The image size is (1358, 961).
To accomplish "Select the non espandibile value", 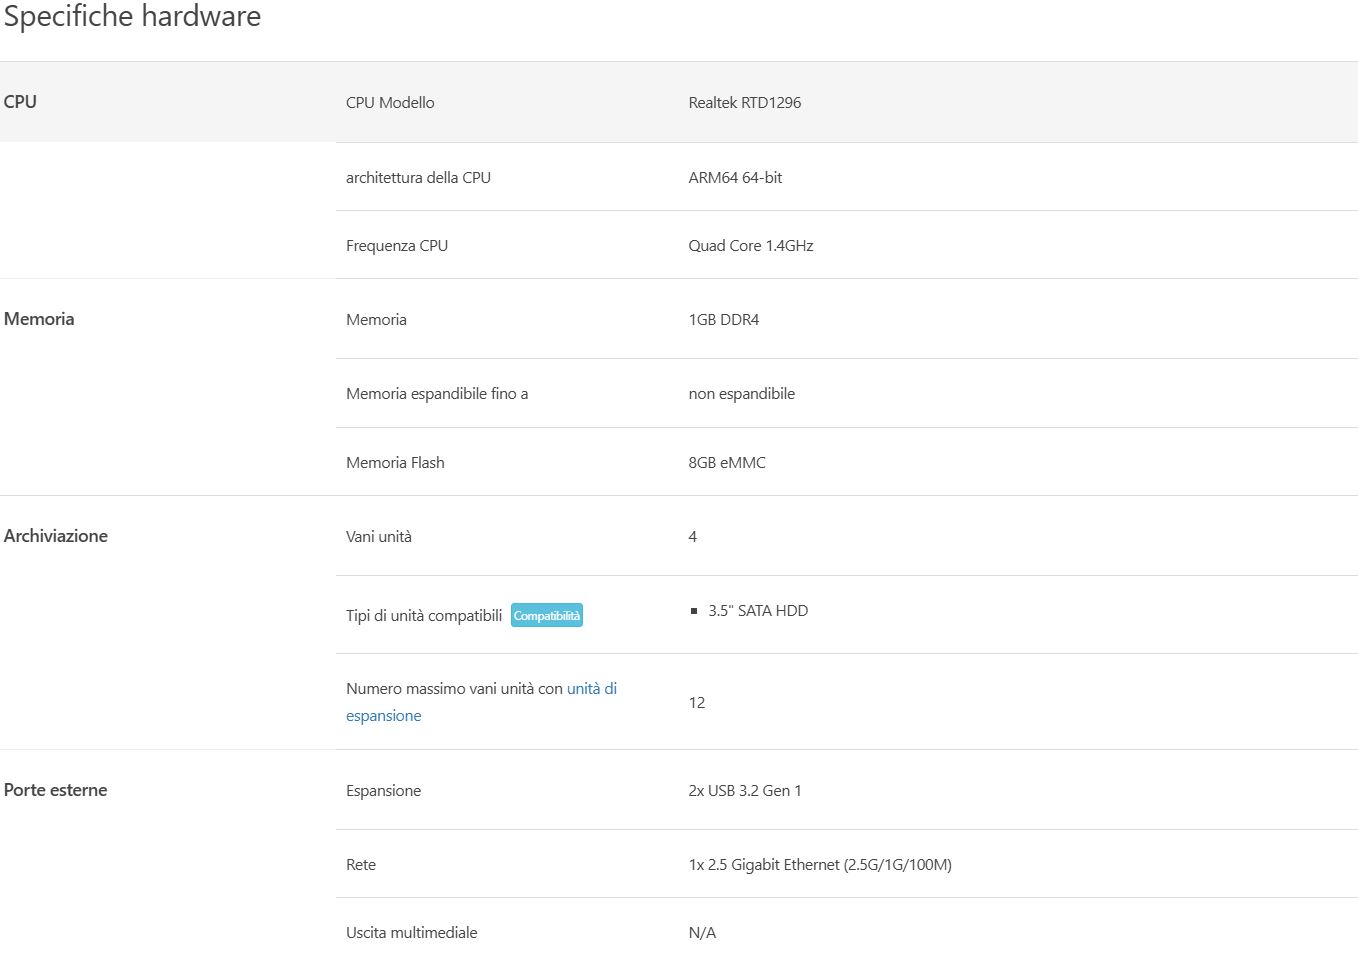I will 741,394.
